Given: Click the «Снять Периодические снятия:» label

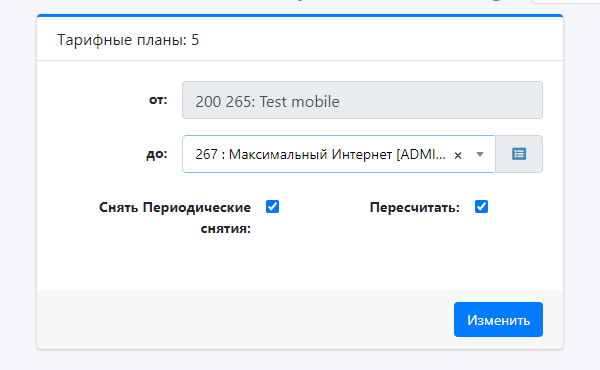Looking at the screenshot, I should [175, 218].
